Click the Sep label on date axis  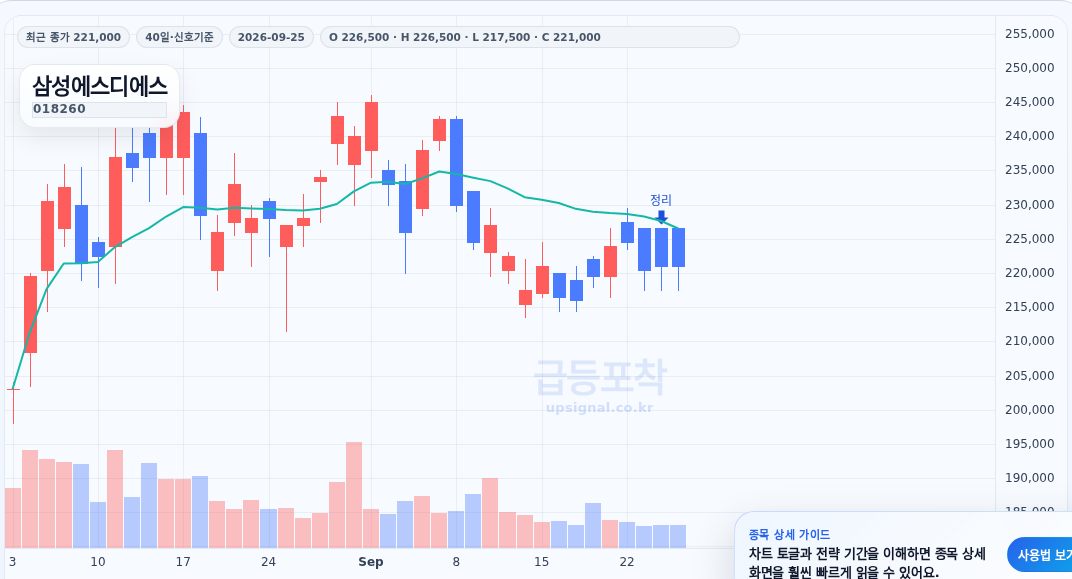(371, 562)
